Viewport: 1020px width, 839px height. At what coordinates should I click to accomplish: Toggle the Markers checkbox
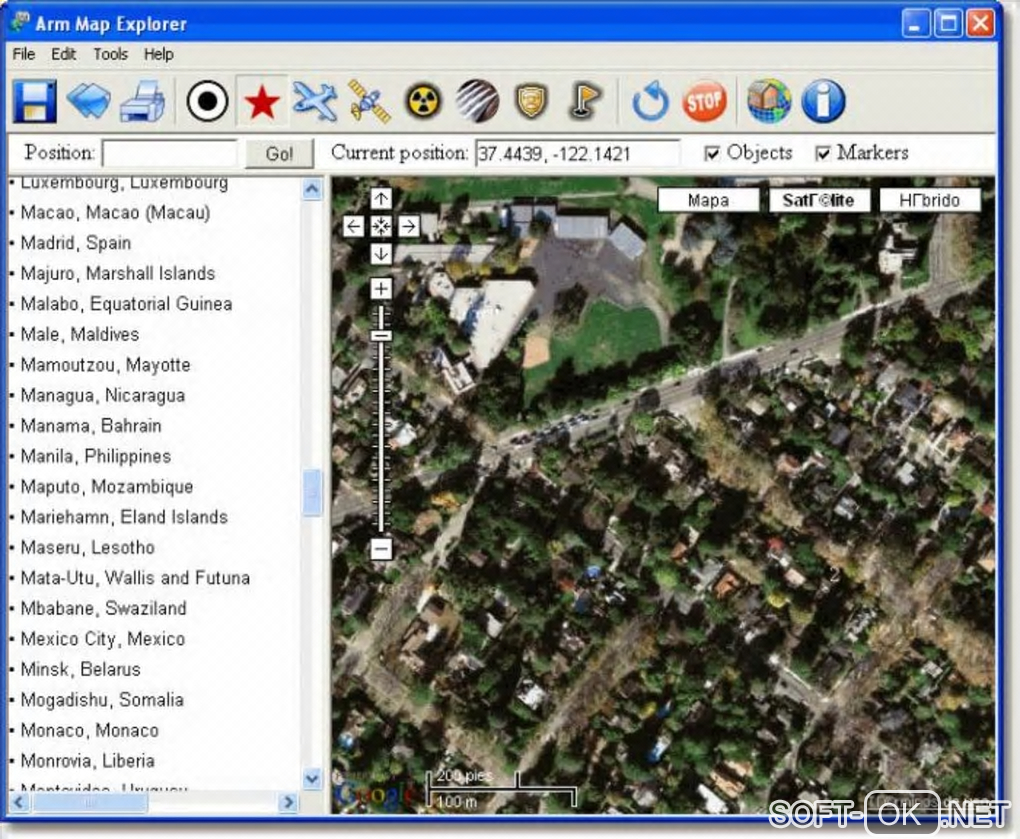(x=823, y=154)
